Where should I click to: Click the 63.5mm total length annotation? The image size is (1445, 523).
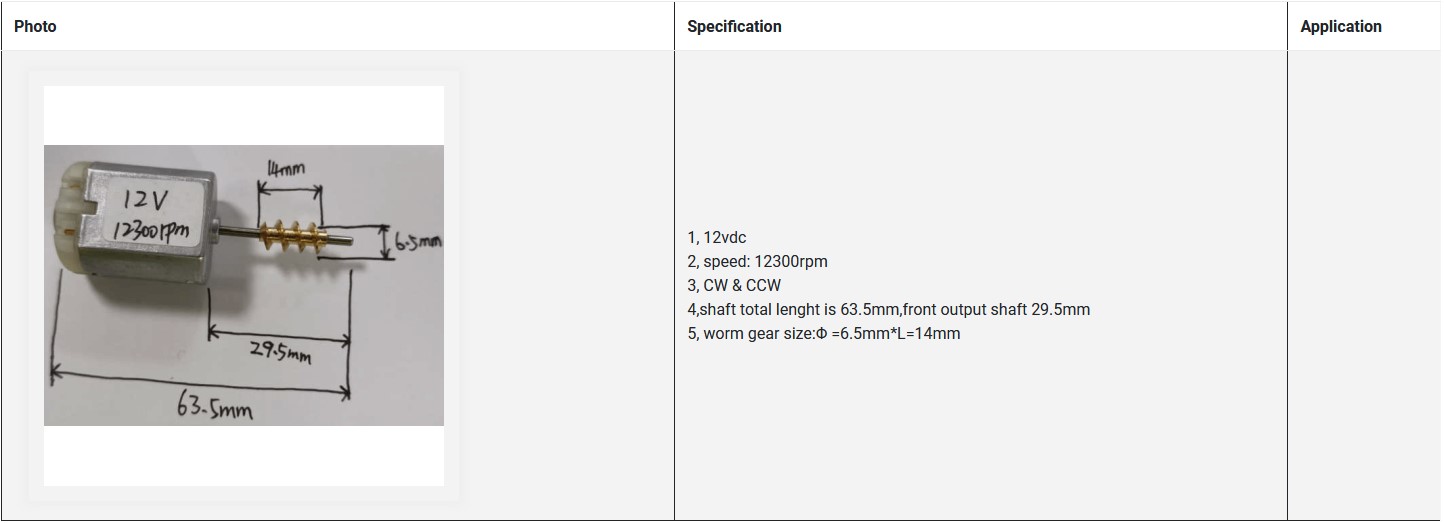point(215,407)
